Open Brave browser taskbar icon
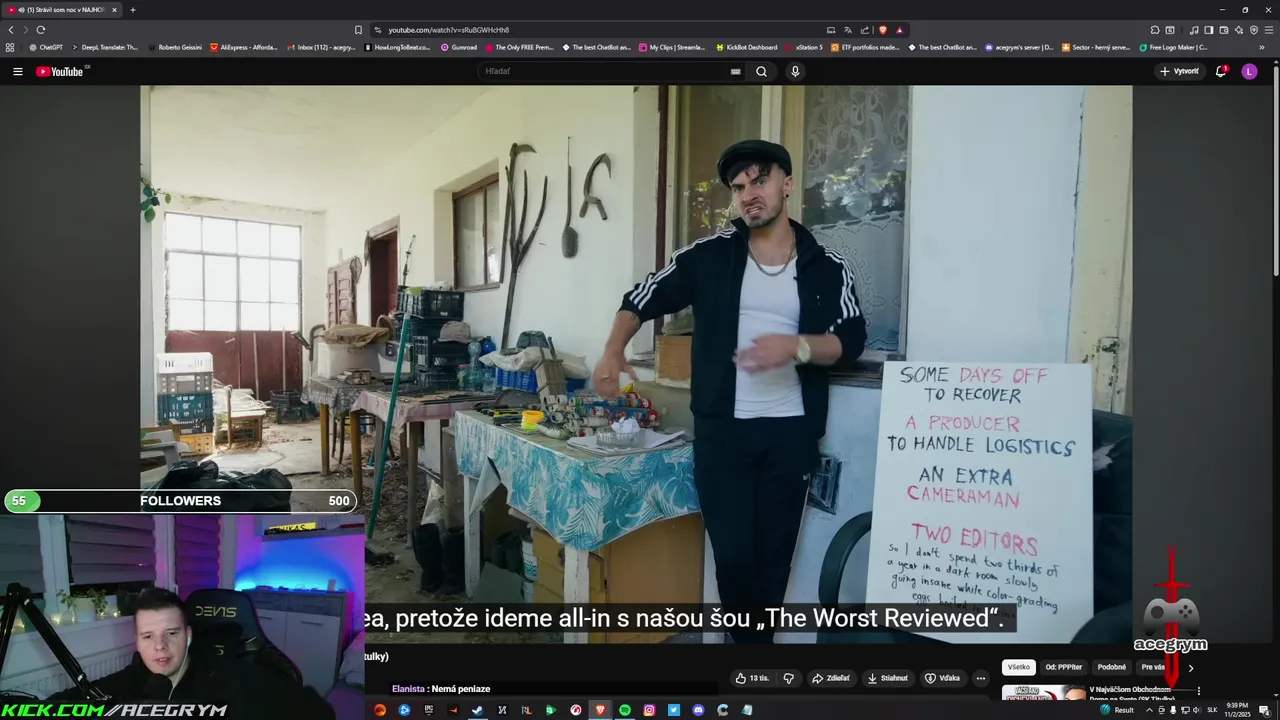The height and width of the screenshot is (720, 1280). tap(600, 710)
